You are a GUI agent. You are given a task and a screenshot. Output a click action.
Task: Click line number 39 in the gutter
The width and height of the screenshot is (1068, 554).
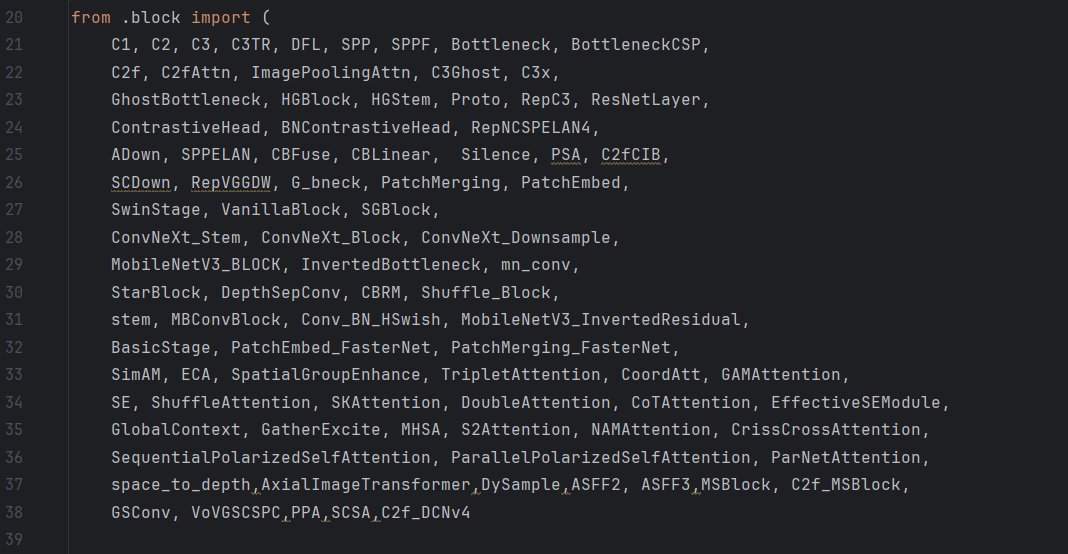[x=14, y=540]
